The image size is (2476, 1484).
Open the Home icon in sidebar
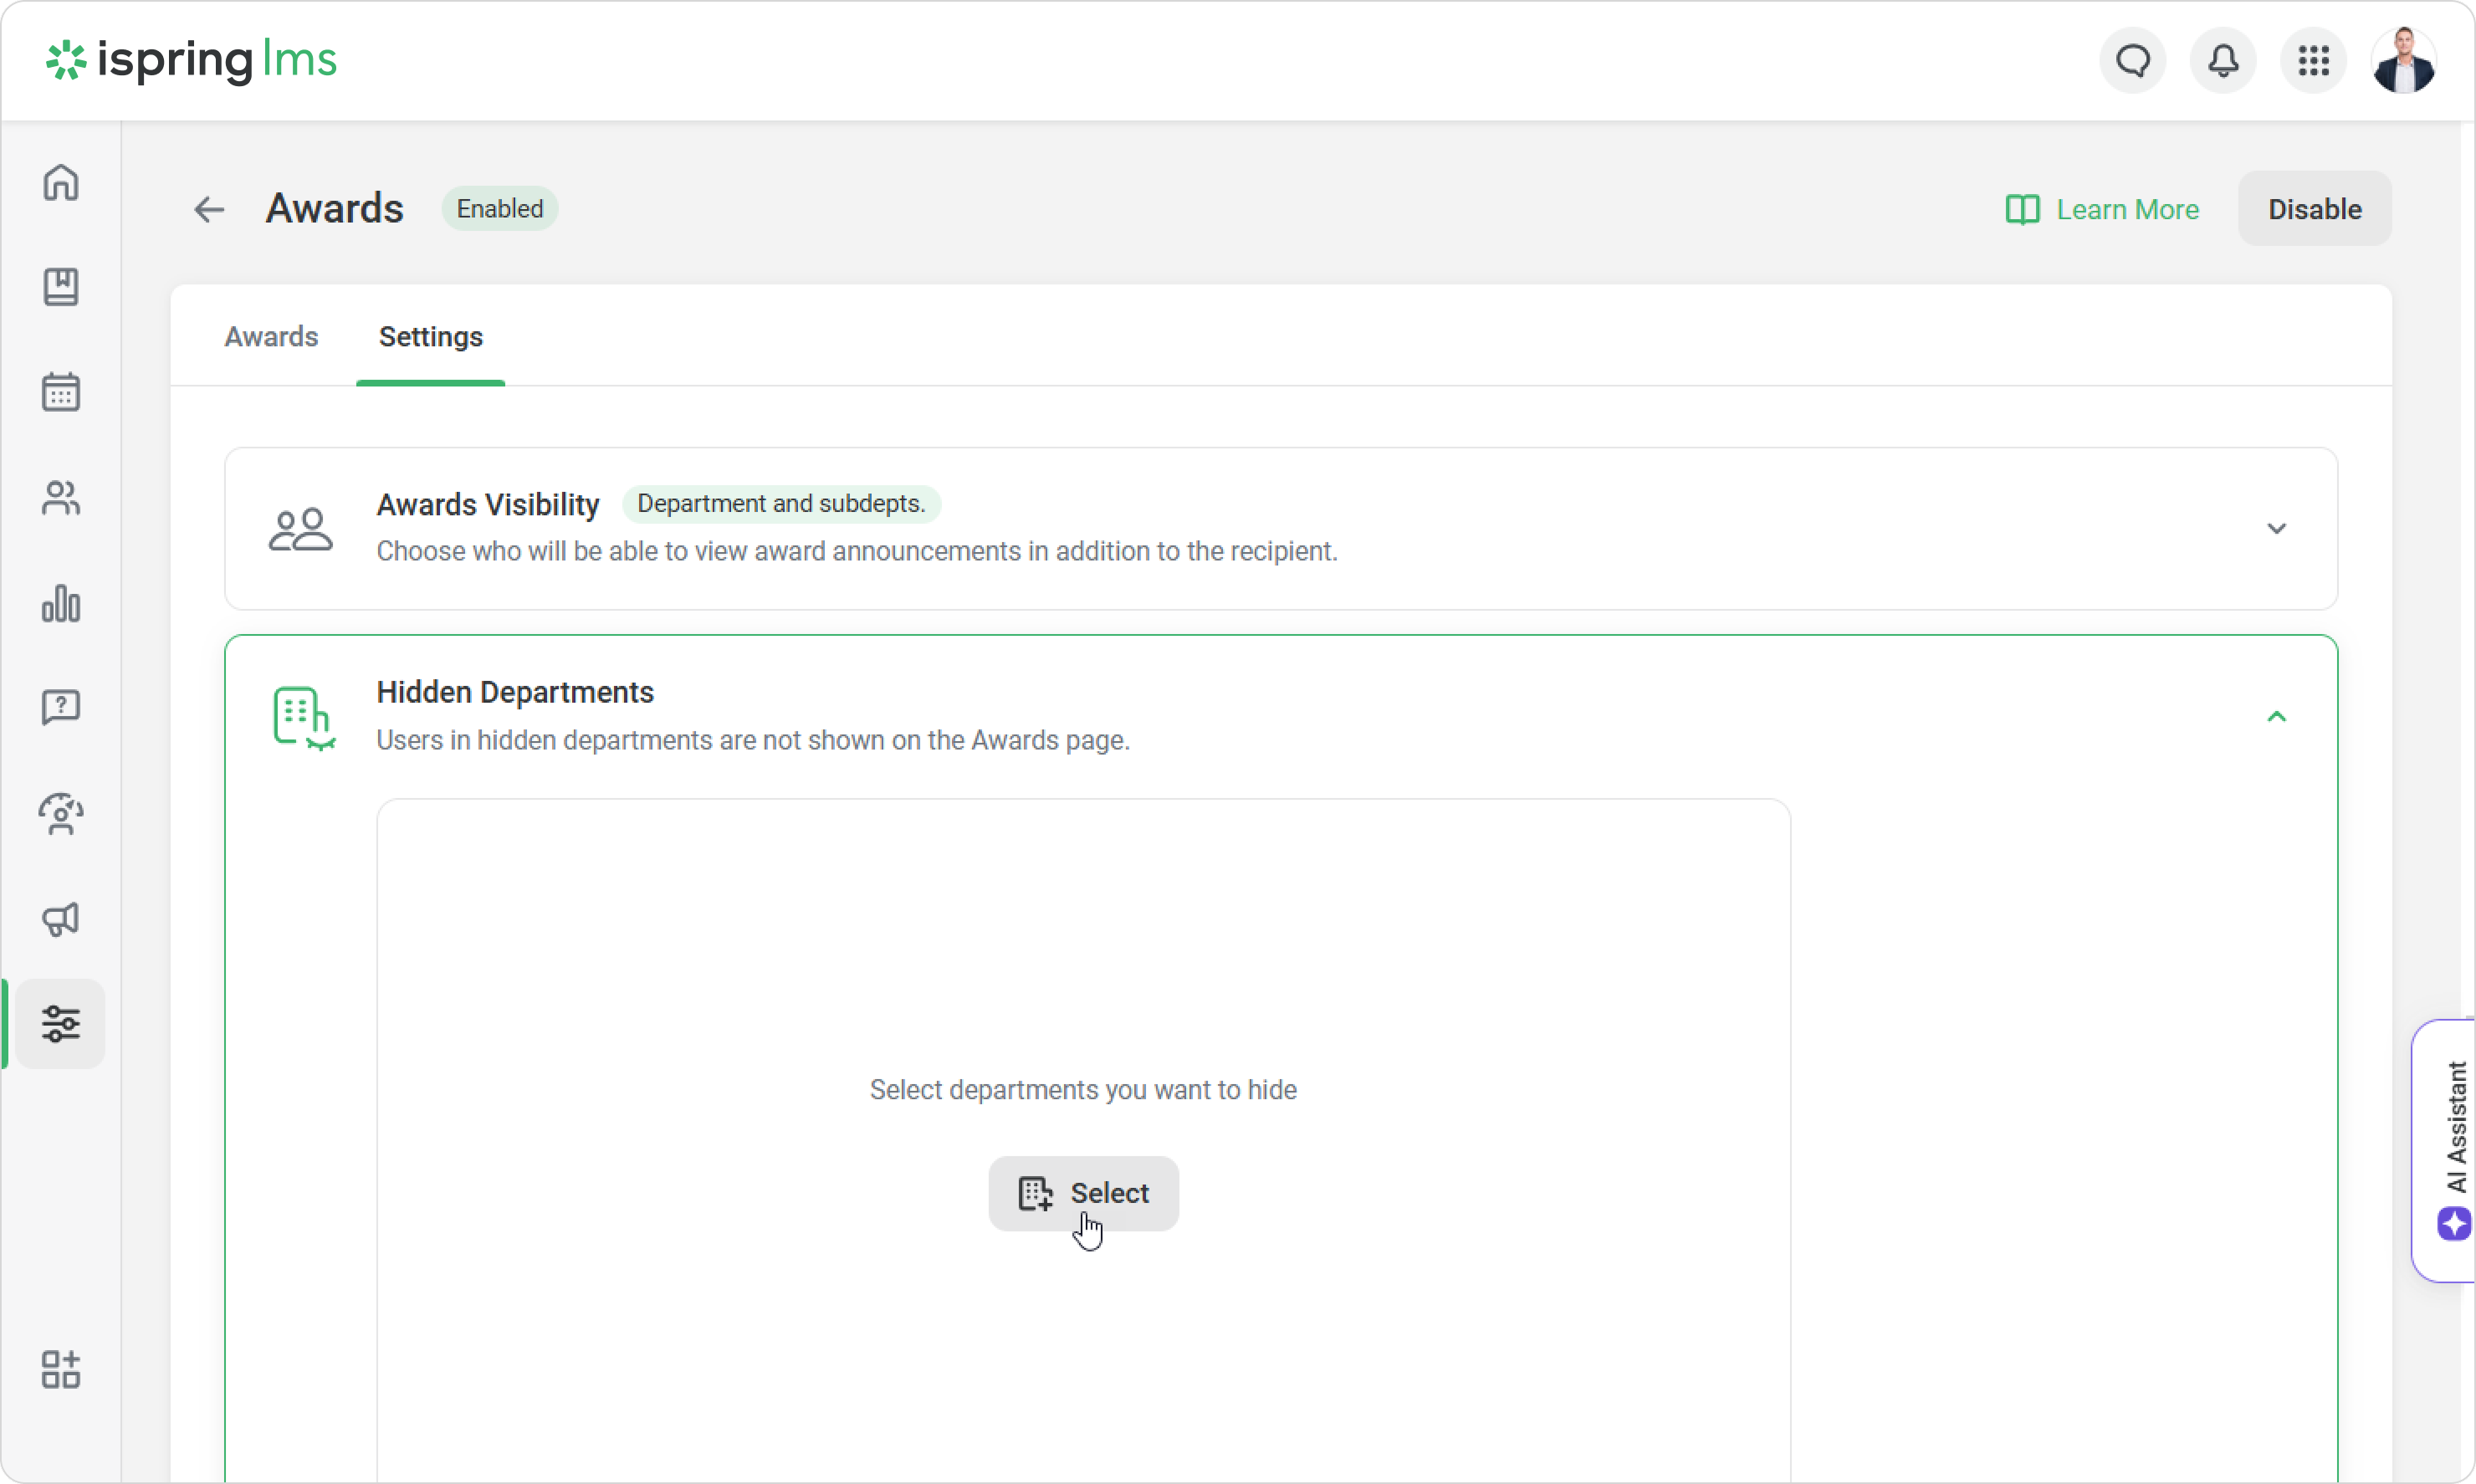(x=61, y=183)
